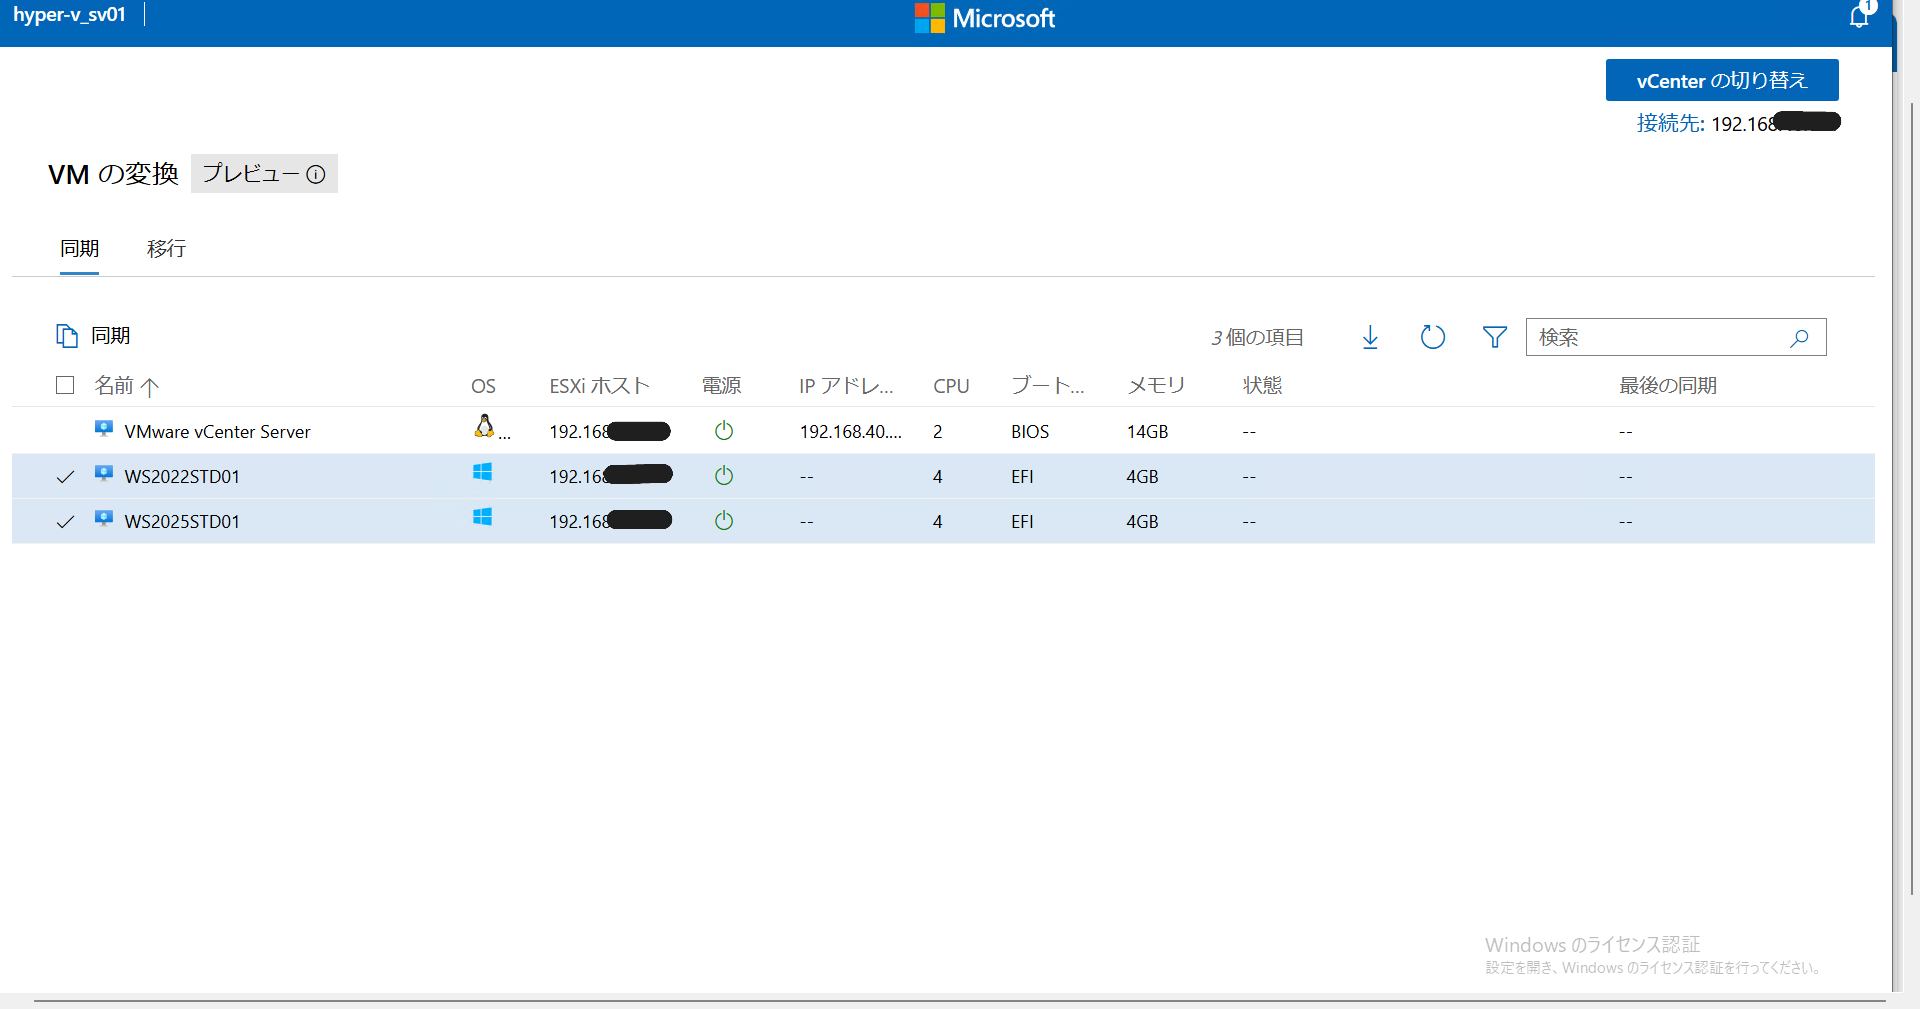The height and width of the screenshot is (1009, 1920).
Task: Click the power icon for WS2022STD01
Action: pyautogui.click(x=724, y=476)
